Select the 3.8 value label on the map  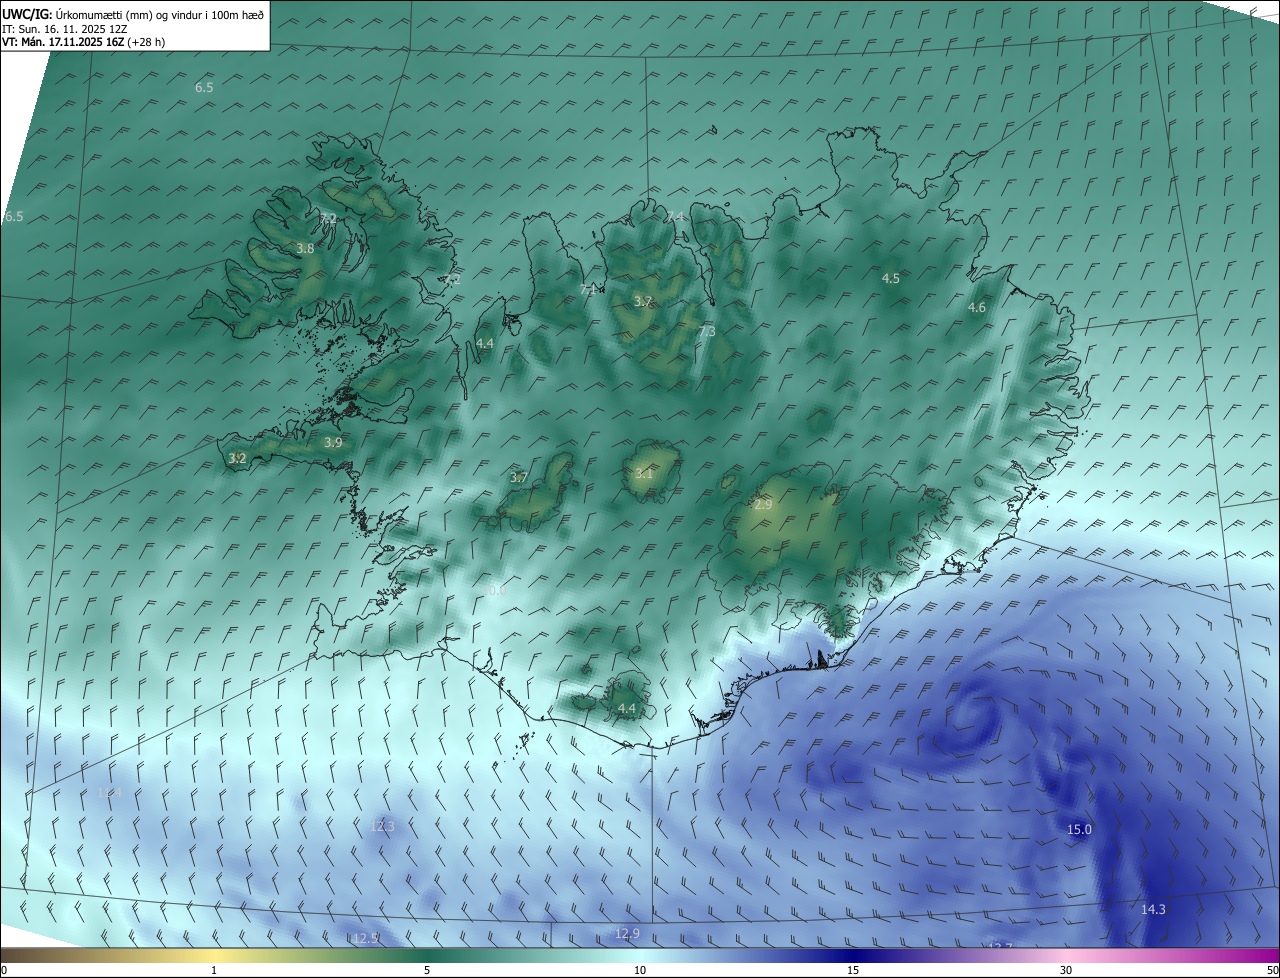[x=306, y=248]
